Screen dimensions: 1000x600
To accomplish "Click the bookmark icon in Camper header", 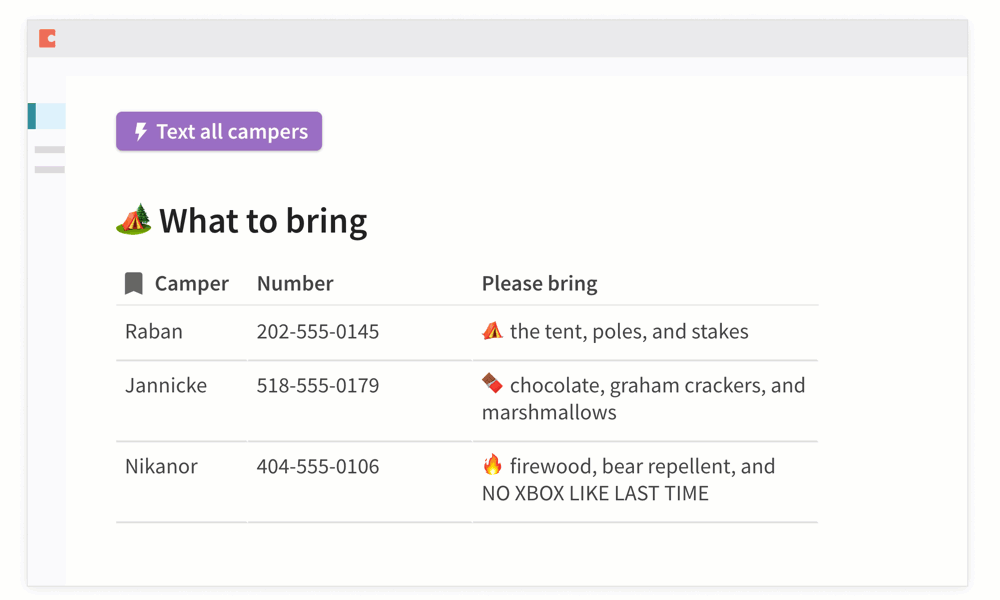I will coord(134,284).
